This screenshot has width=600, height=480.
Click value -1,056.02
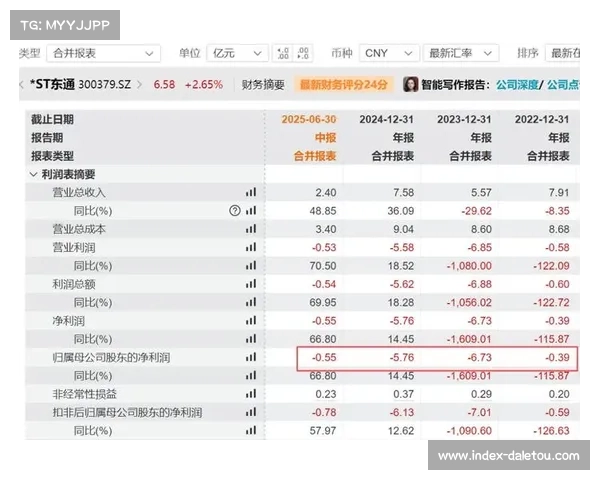469,302
